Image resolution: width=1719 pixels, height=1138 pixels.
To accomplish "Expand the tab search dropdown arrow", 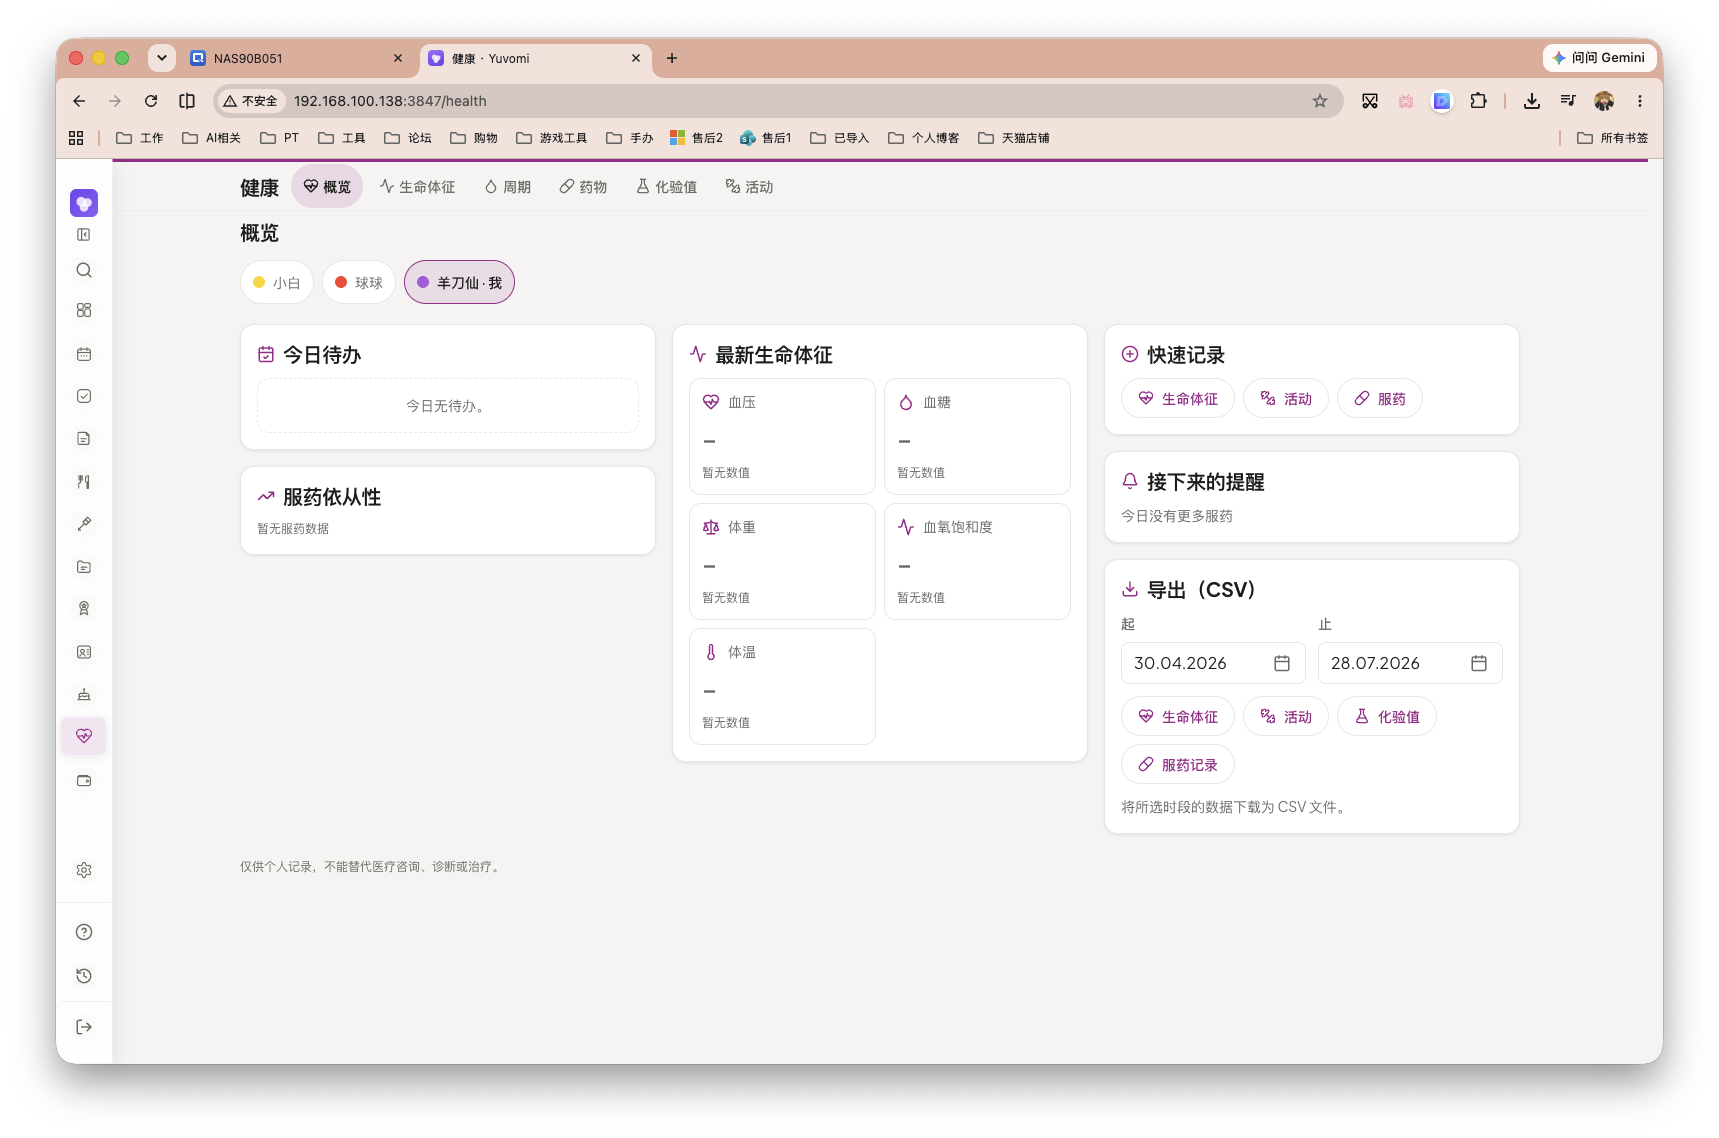I will point(162,58).
